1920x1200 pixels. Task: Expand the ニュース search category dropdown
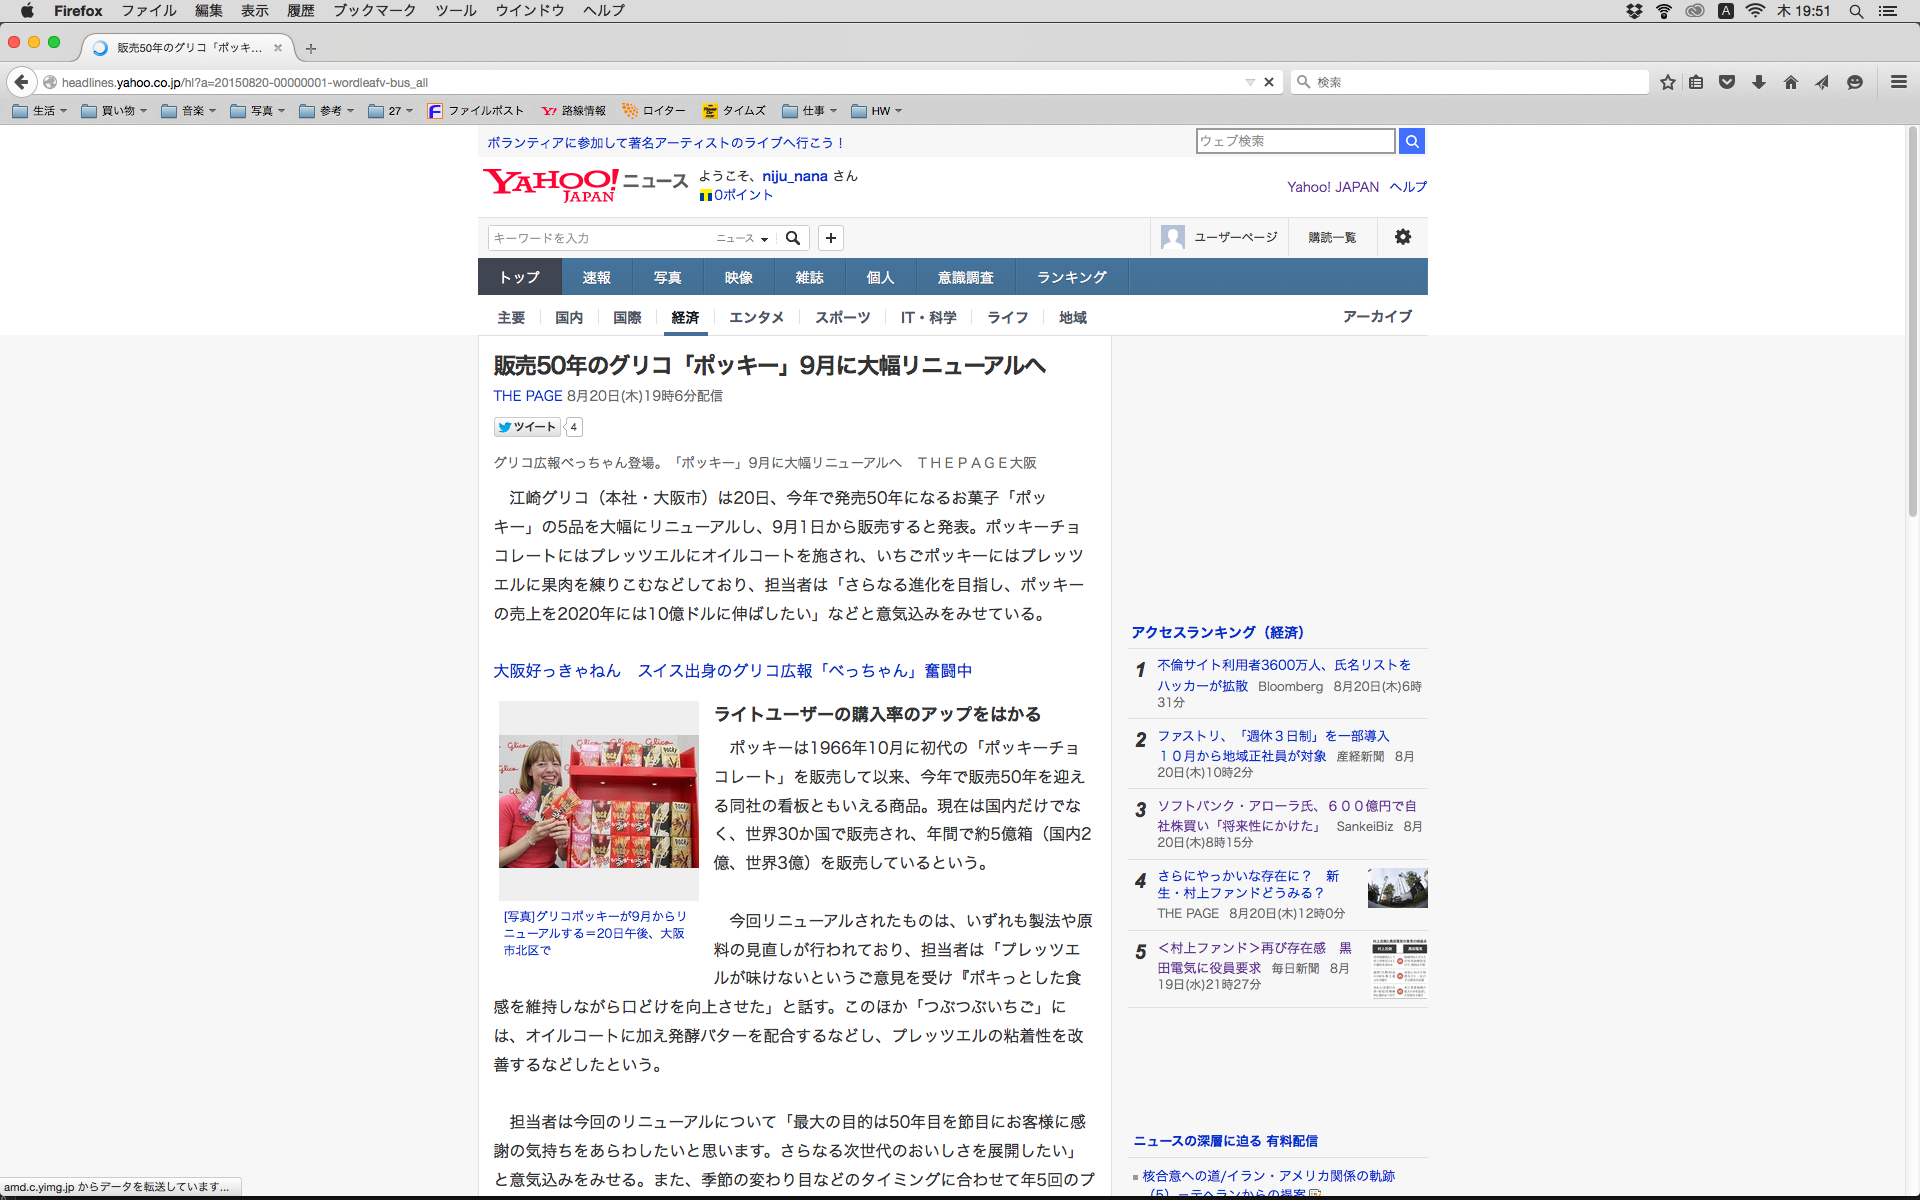(x=742, y=238)
